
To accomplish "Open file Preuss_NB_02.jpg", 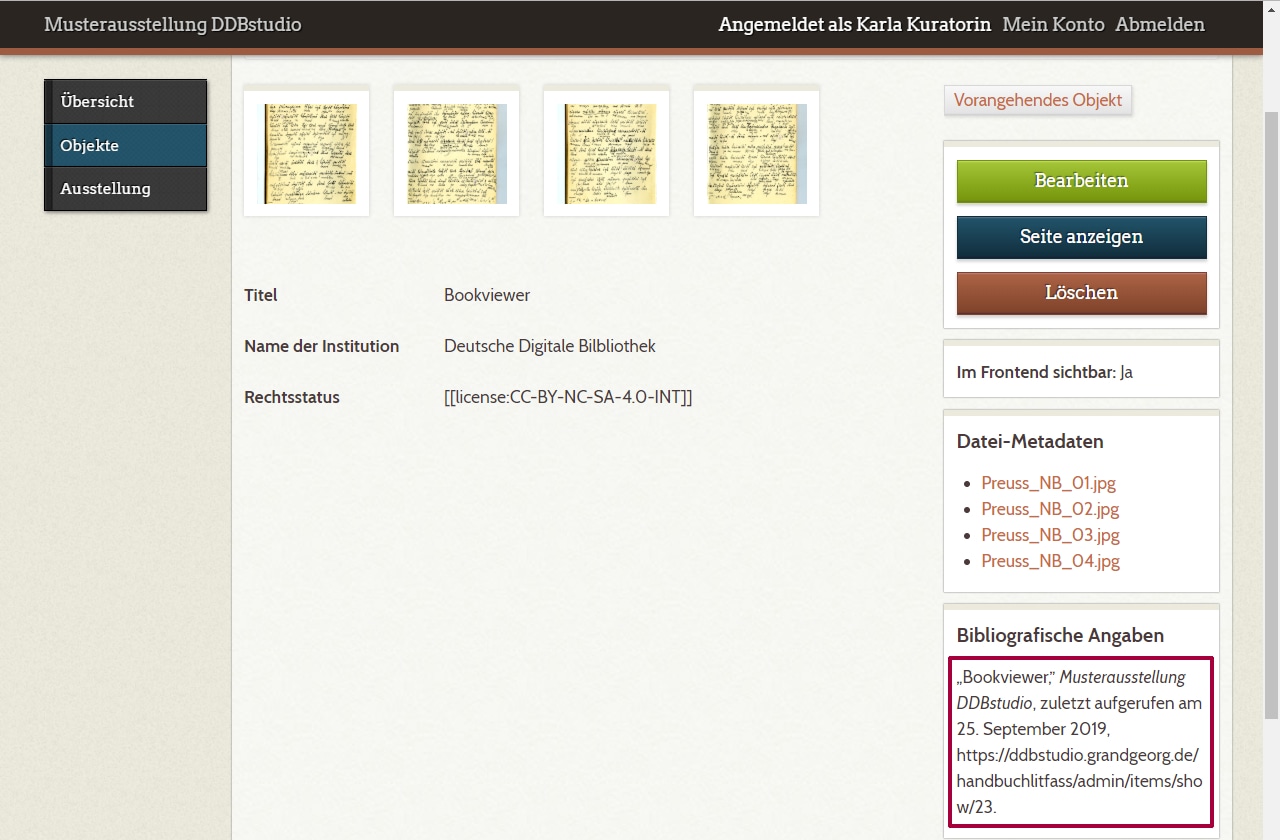I will [1050, 509].
